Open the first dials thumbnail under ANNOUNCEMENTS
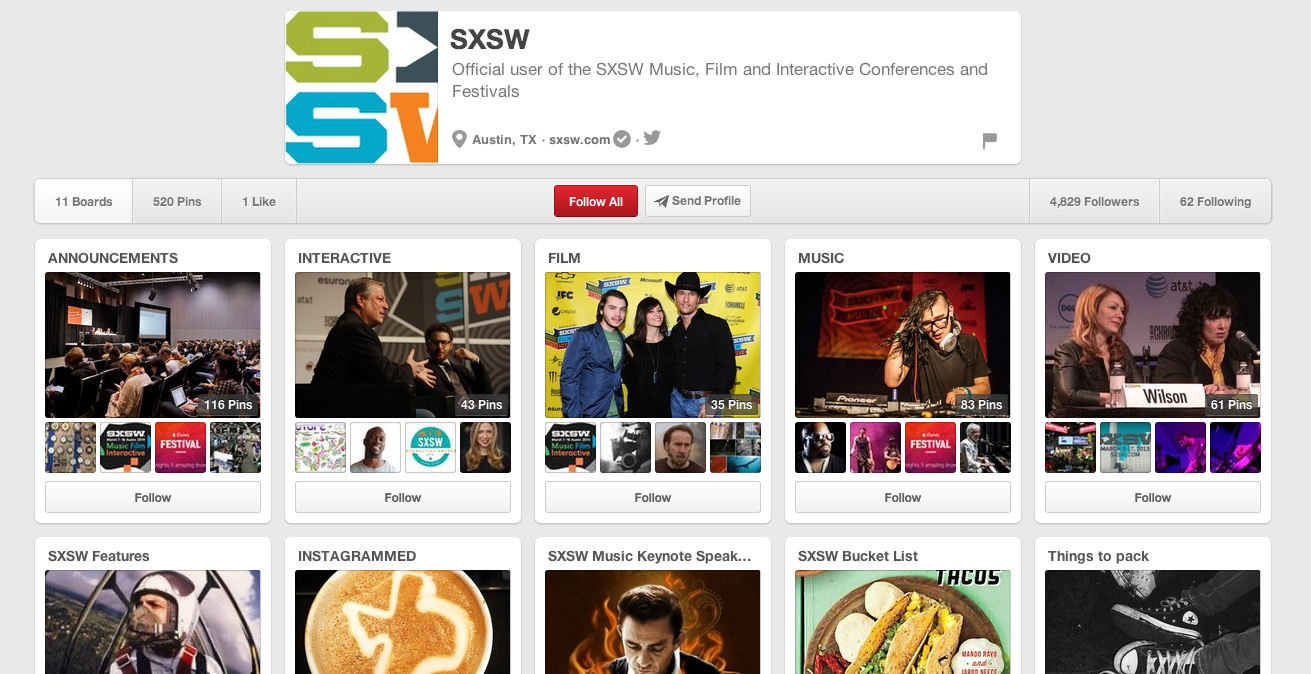Viewport: 1311px width, 674px height. (x=71, y=447)
